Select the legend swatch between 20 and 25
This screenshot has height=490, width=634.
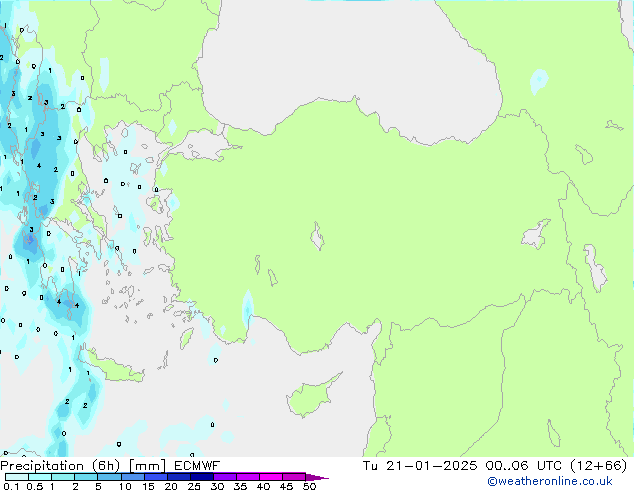tap(182, 477)
